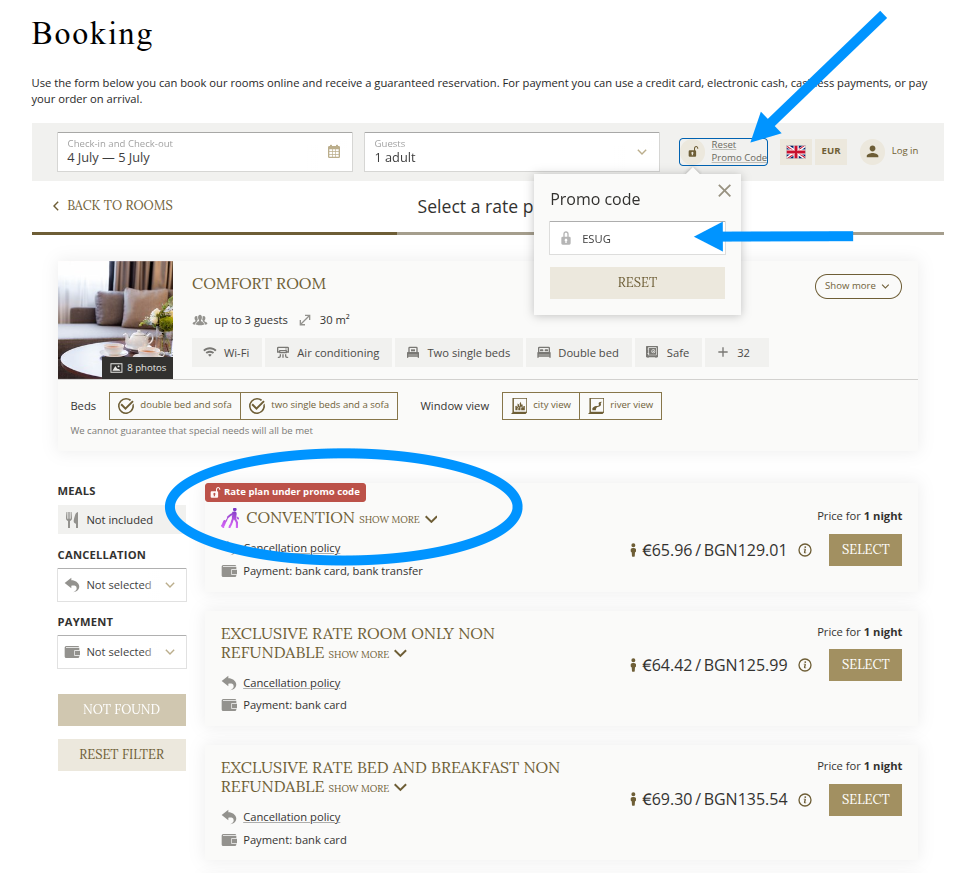Select the Convention rate plan
Viewport: 972px width, 873px height.
click(x=864, y=550)
